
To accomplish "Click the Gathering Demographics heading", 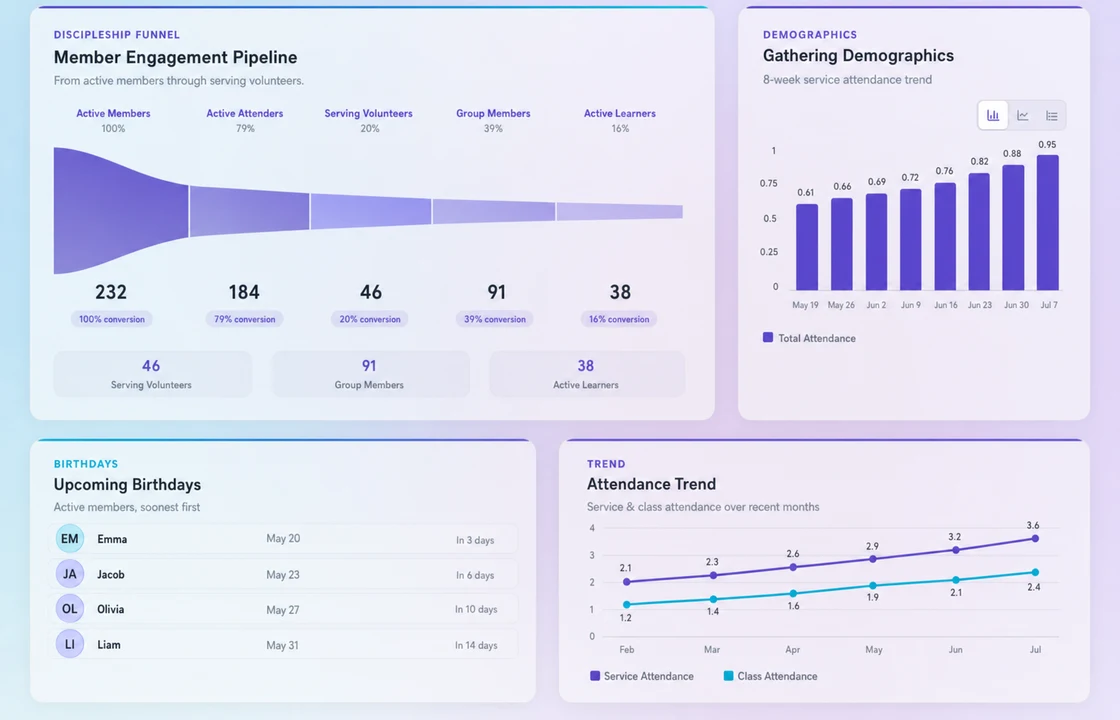I will [858, 56].
